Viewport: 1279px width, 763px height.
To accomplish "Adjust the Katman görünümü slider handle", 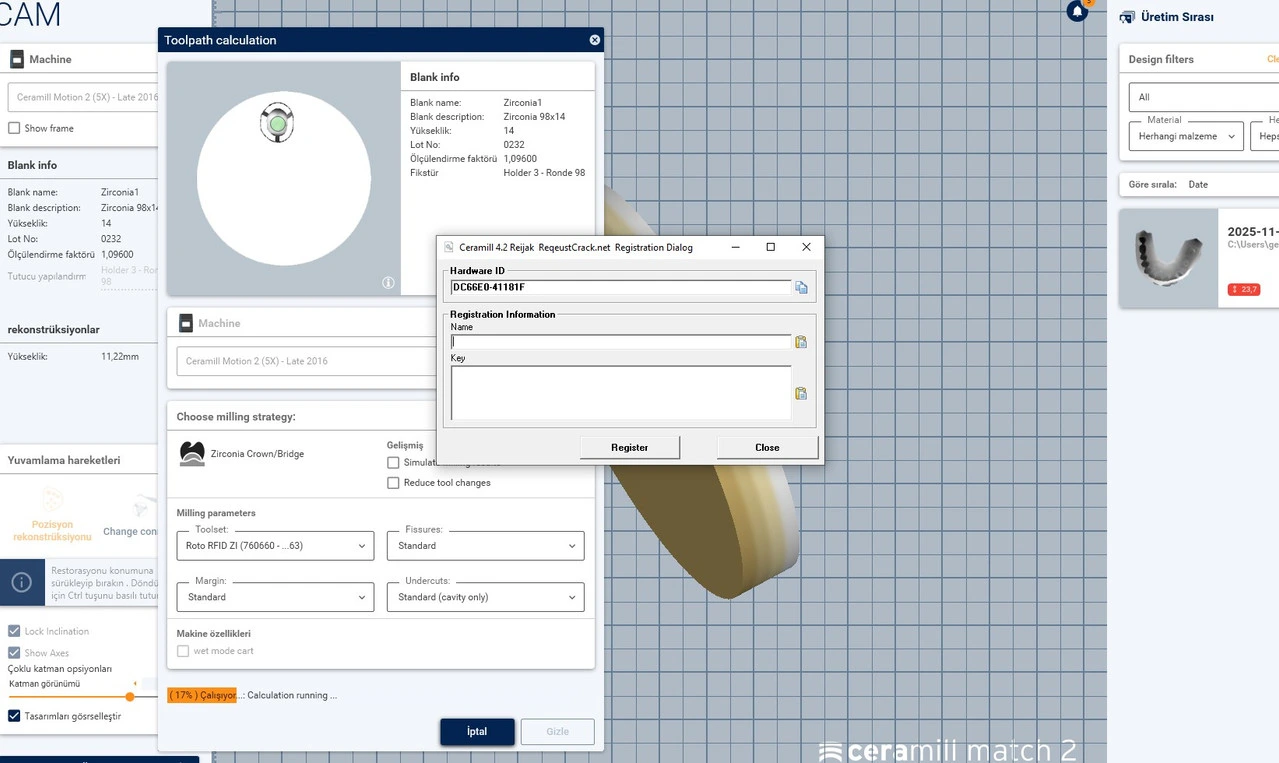I will click(130, 696).
